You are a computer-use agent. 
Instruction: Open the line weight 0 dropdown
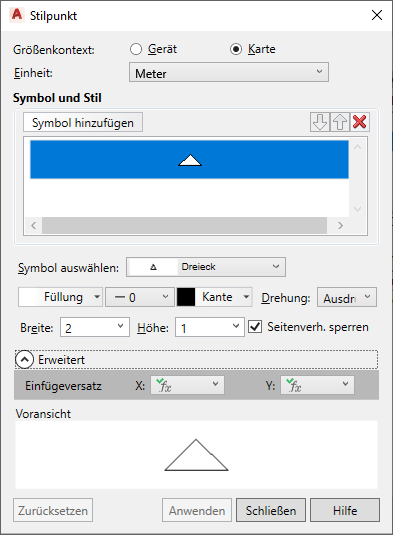click(140, 297)
